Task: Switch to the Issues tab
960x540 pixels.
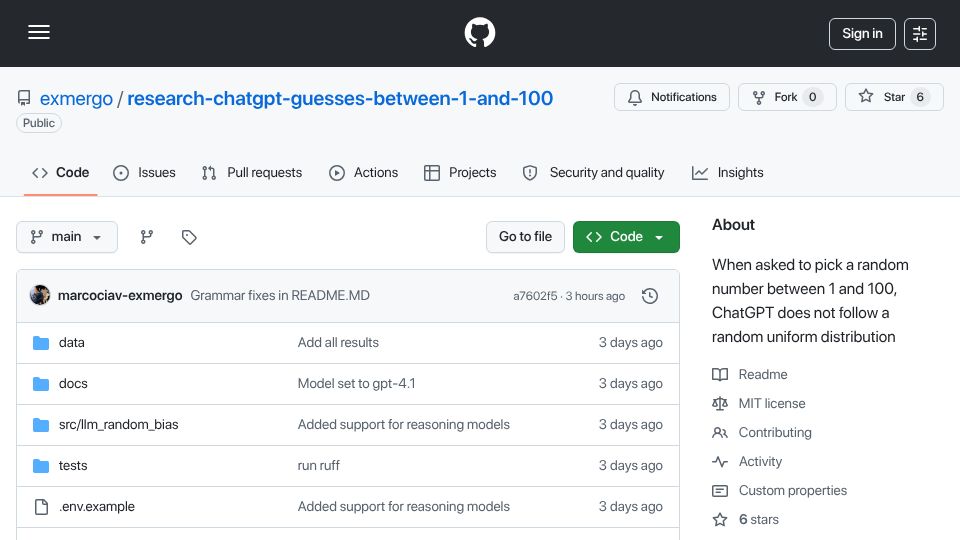Action: tap(144, 173)
